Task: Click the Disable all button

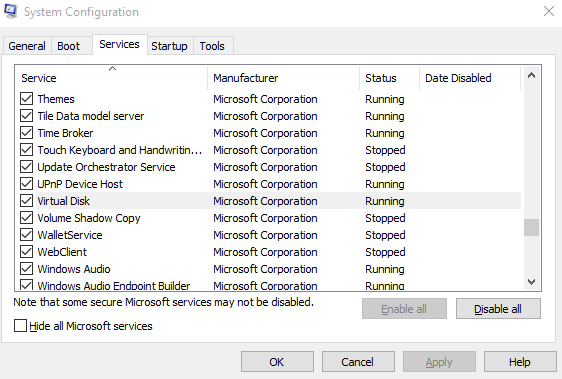Action: 498,309
